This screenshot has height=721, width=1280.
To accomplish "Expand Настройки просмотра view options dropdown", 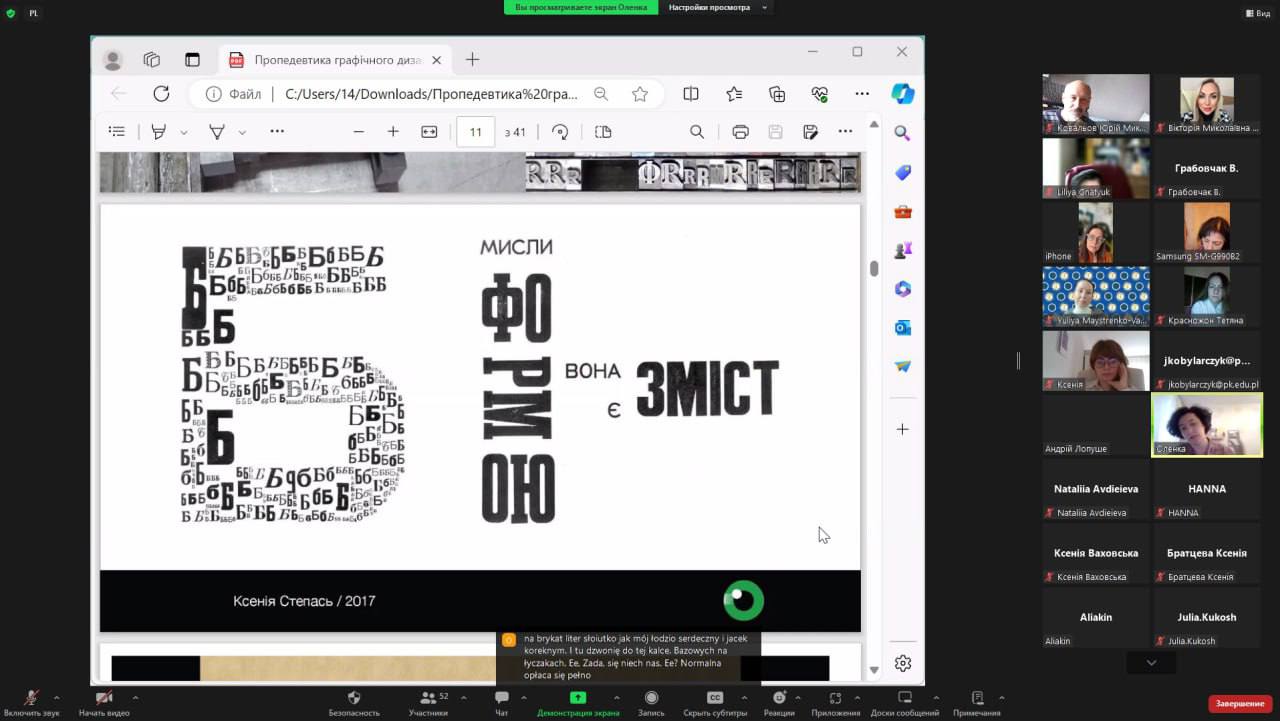I will [765, 7].
